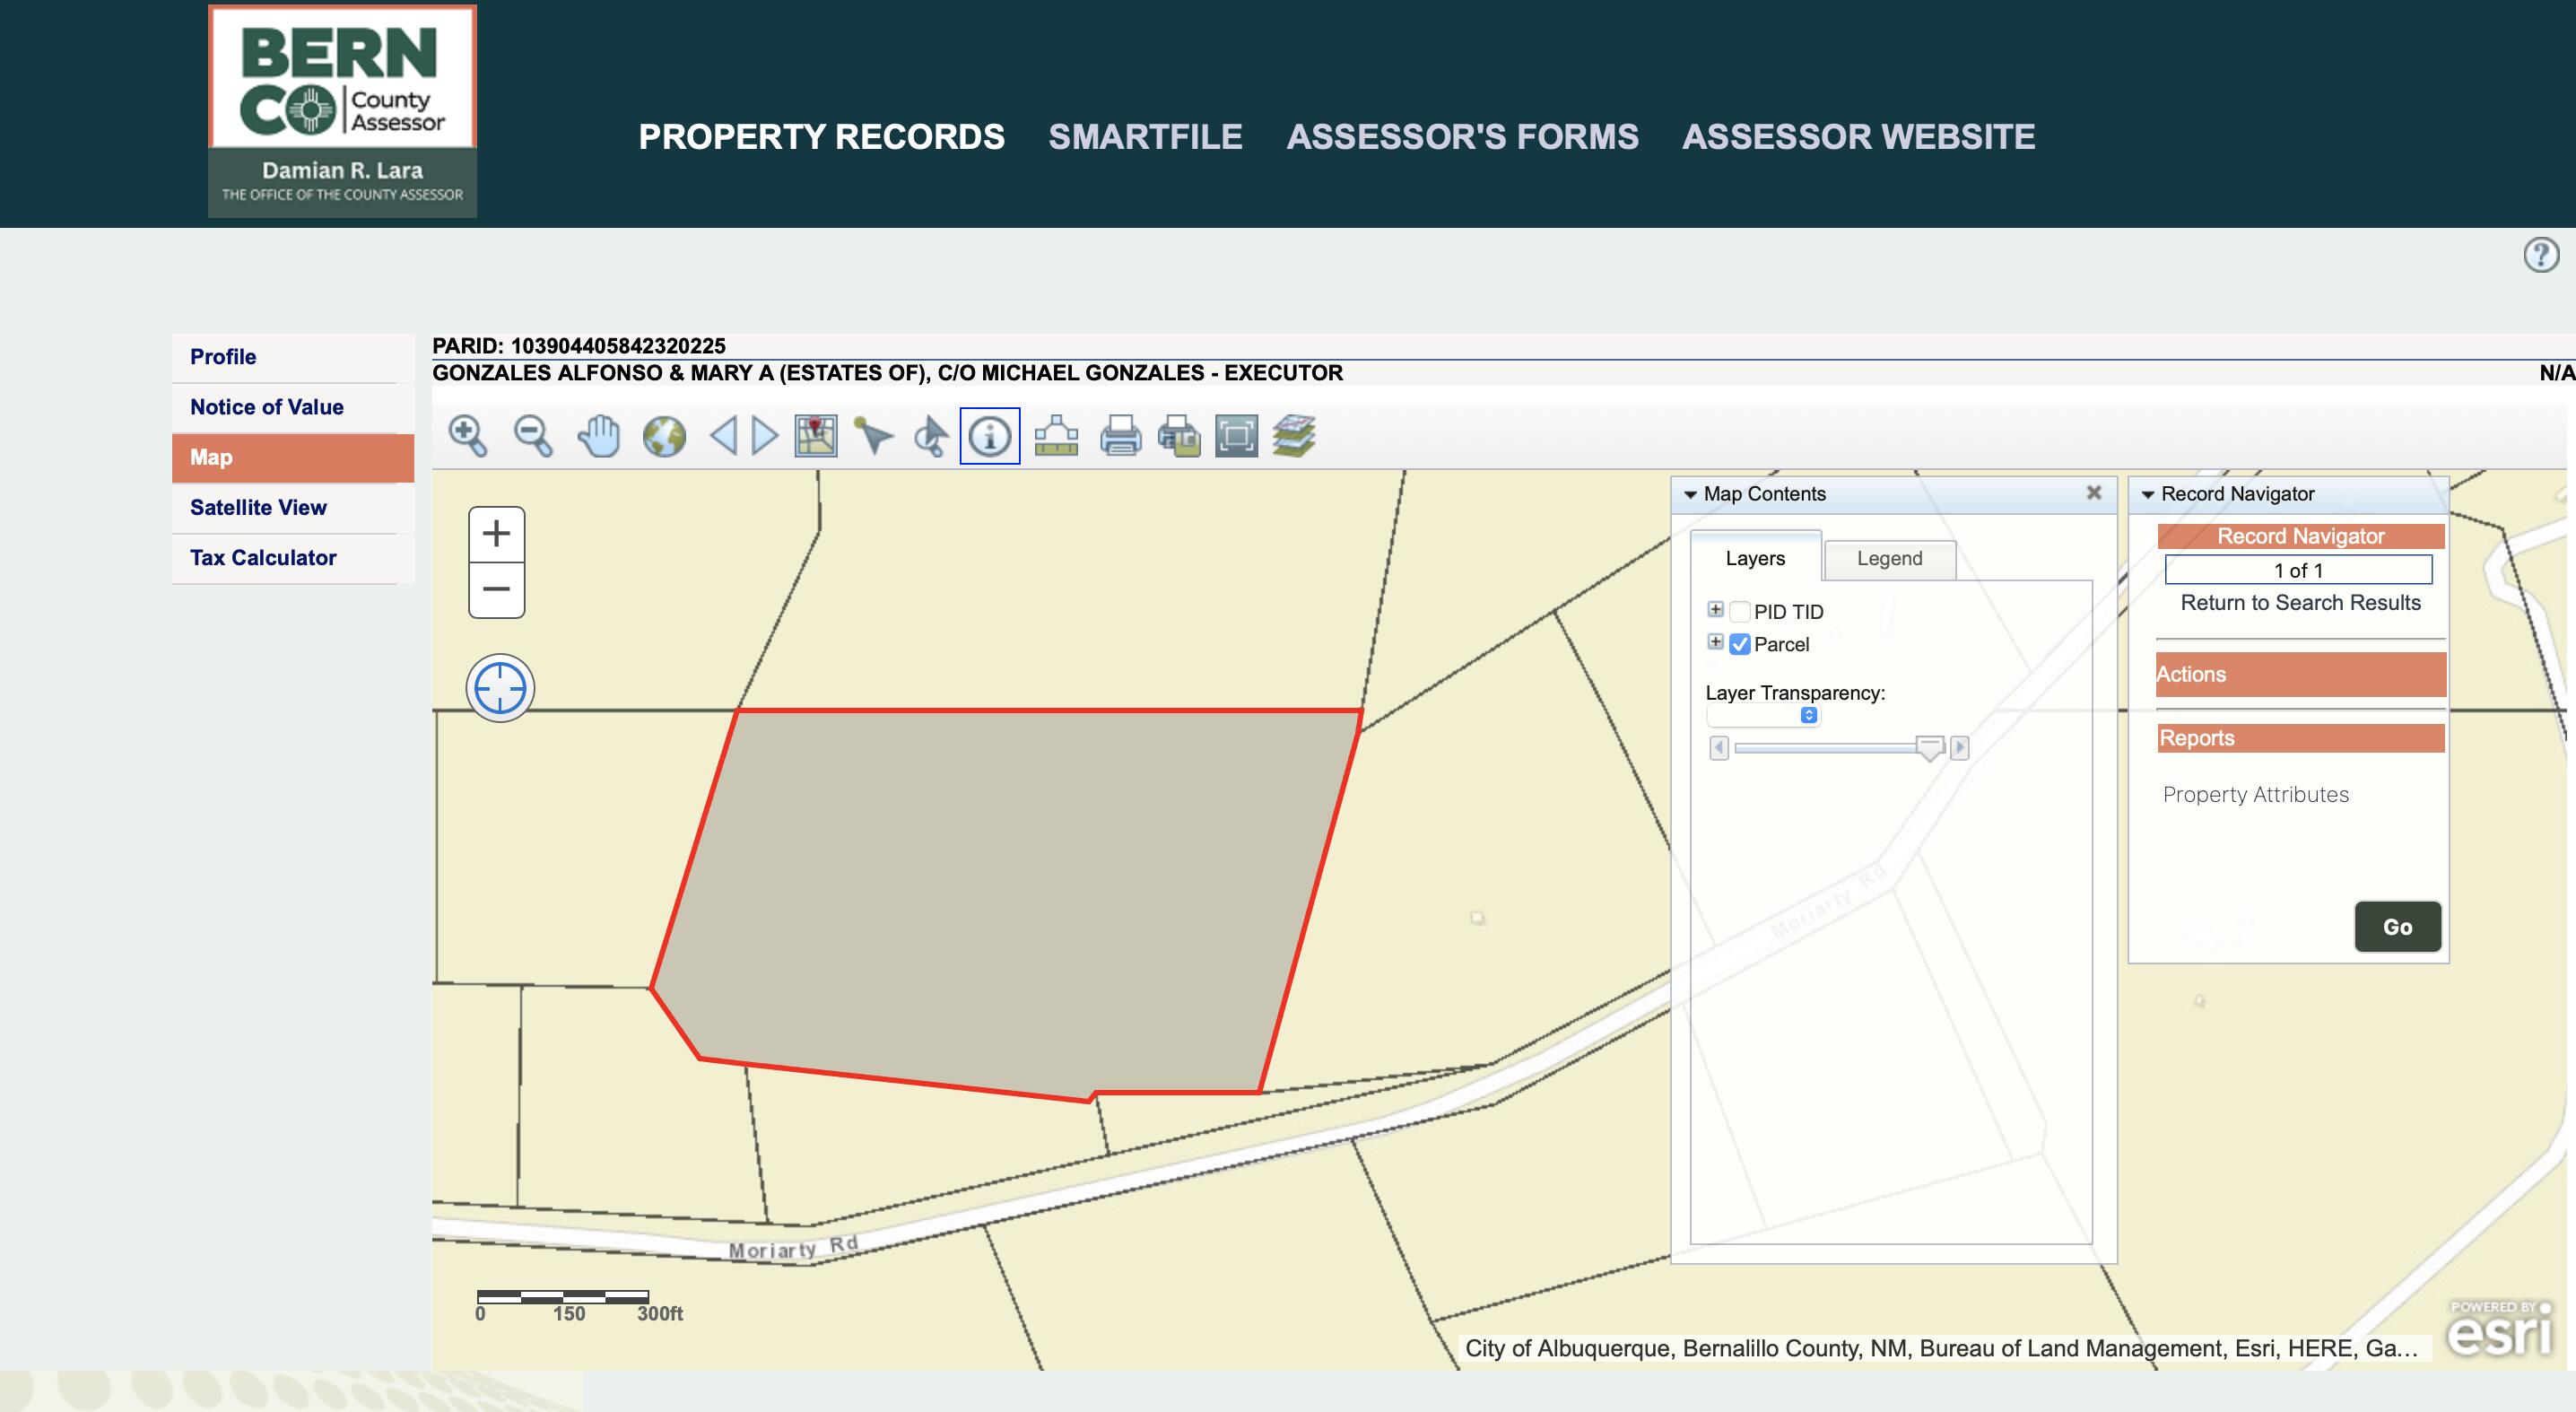Click the identify/info tool

[989, 437]
